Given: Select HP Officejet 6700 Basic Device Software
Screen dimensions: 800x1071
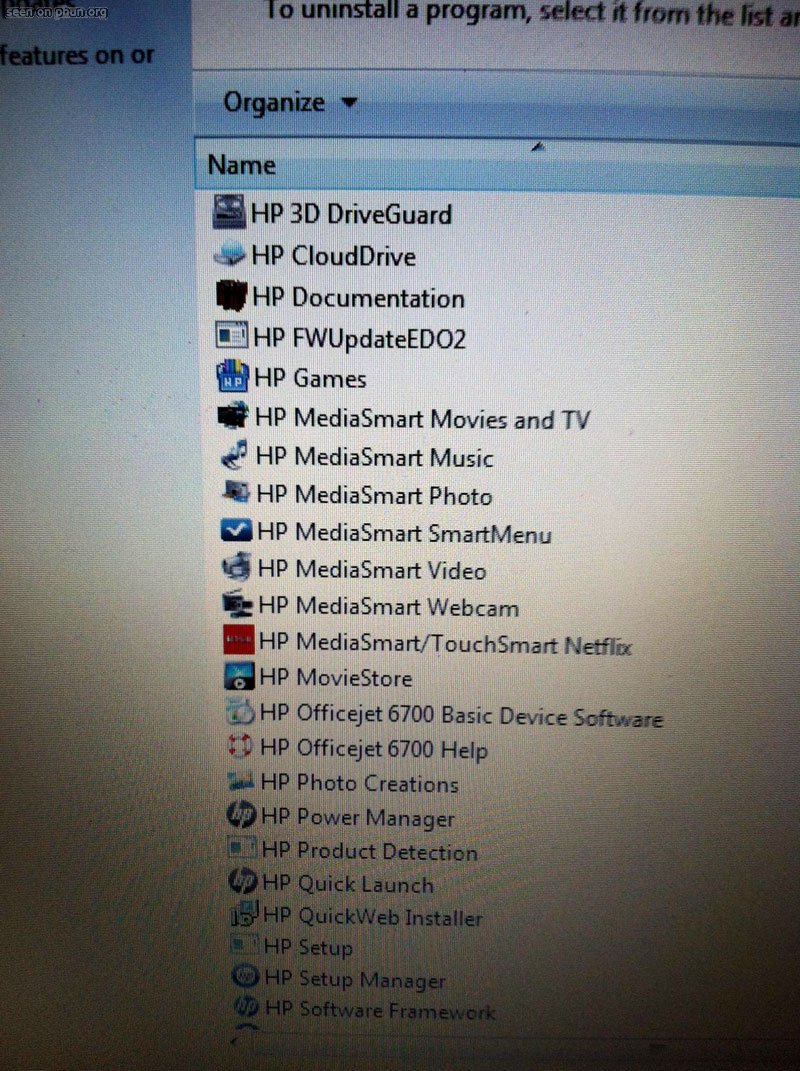Looking at the screenshot, I should pos(461,715).
